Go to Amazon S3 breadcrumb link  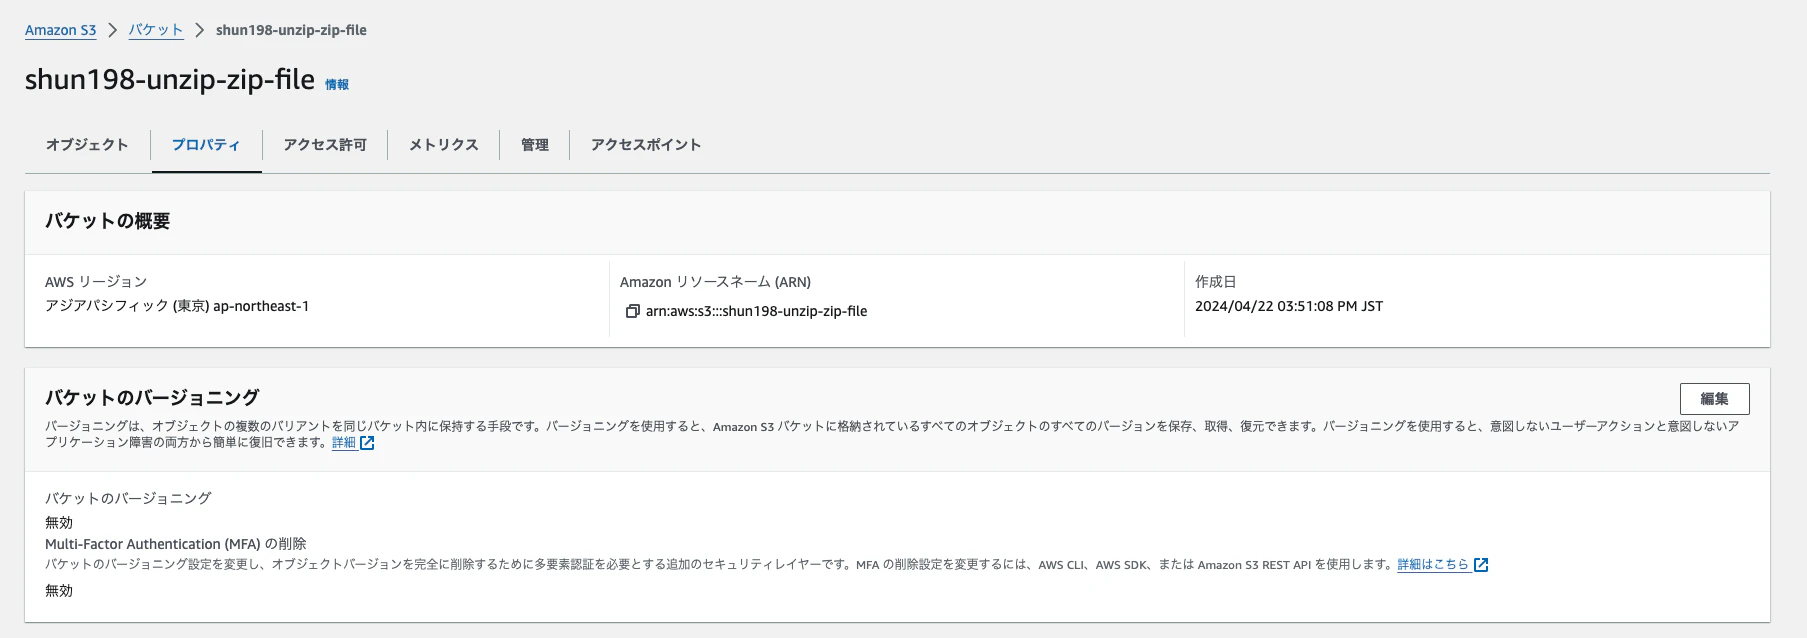click(x=61, y=30)
